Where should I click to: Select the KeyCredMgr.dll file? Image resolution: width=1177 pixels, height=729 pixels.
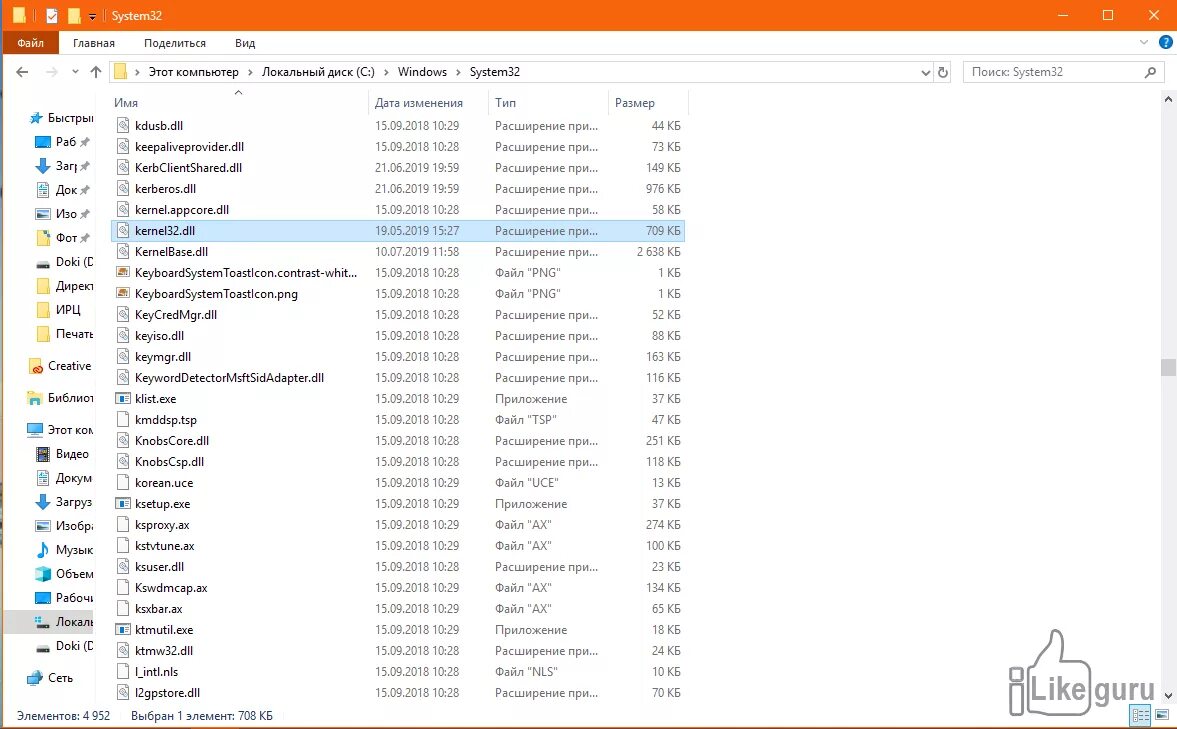click(x=398, y=315)
